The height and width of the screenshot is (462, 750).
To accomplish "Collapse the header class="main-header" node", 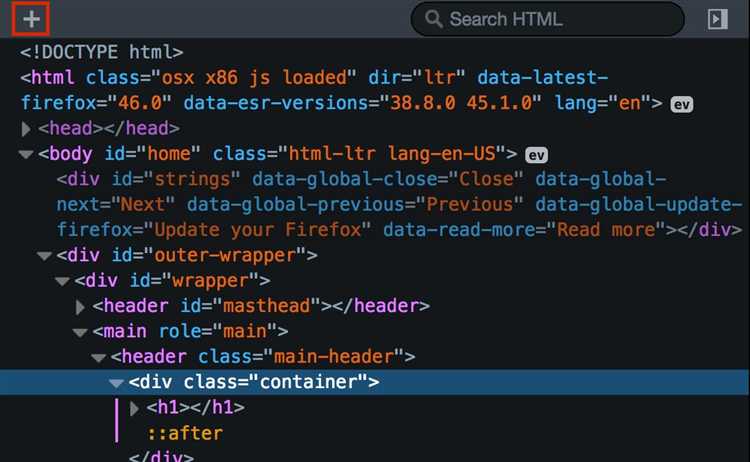I will (99, 357).
